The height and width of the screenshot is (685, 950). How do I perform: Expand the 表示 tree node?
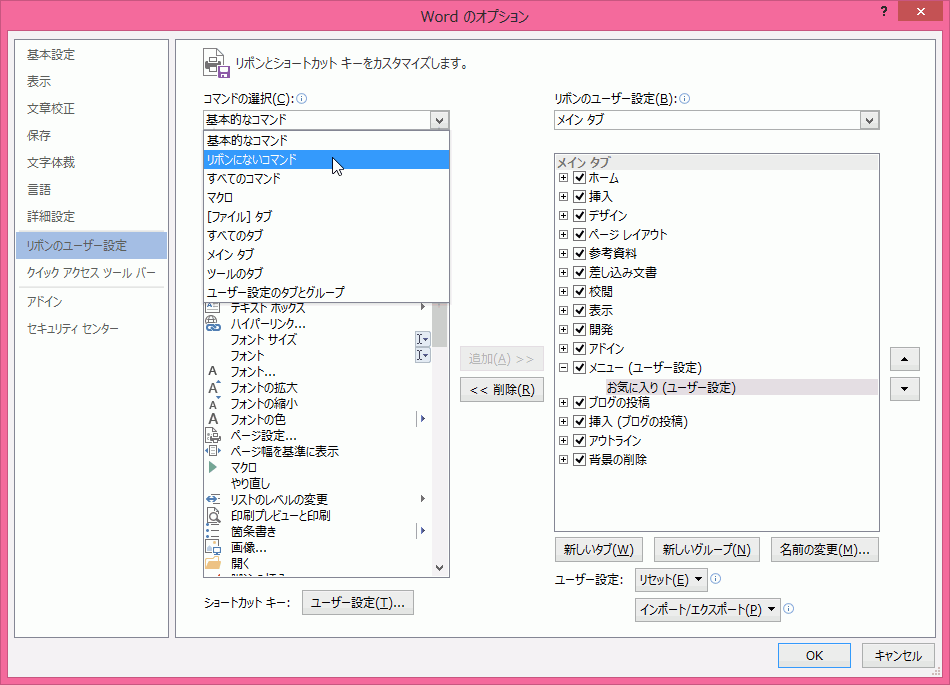click(563, 310)
